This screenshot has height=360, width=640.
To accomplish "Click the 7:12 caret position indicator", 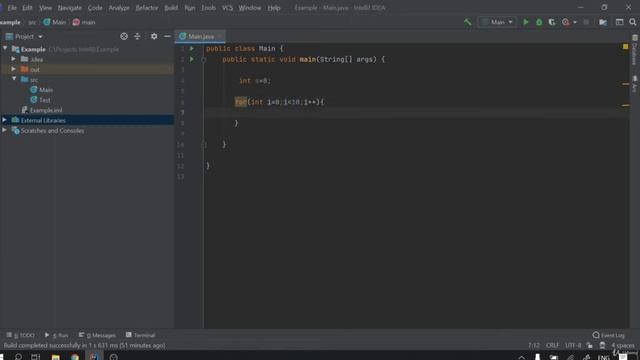I will pyautogui.click(x=533, y=345).
